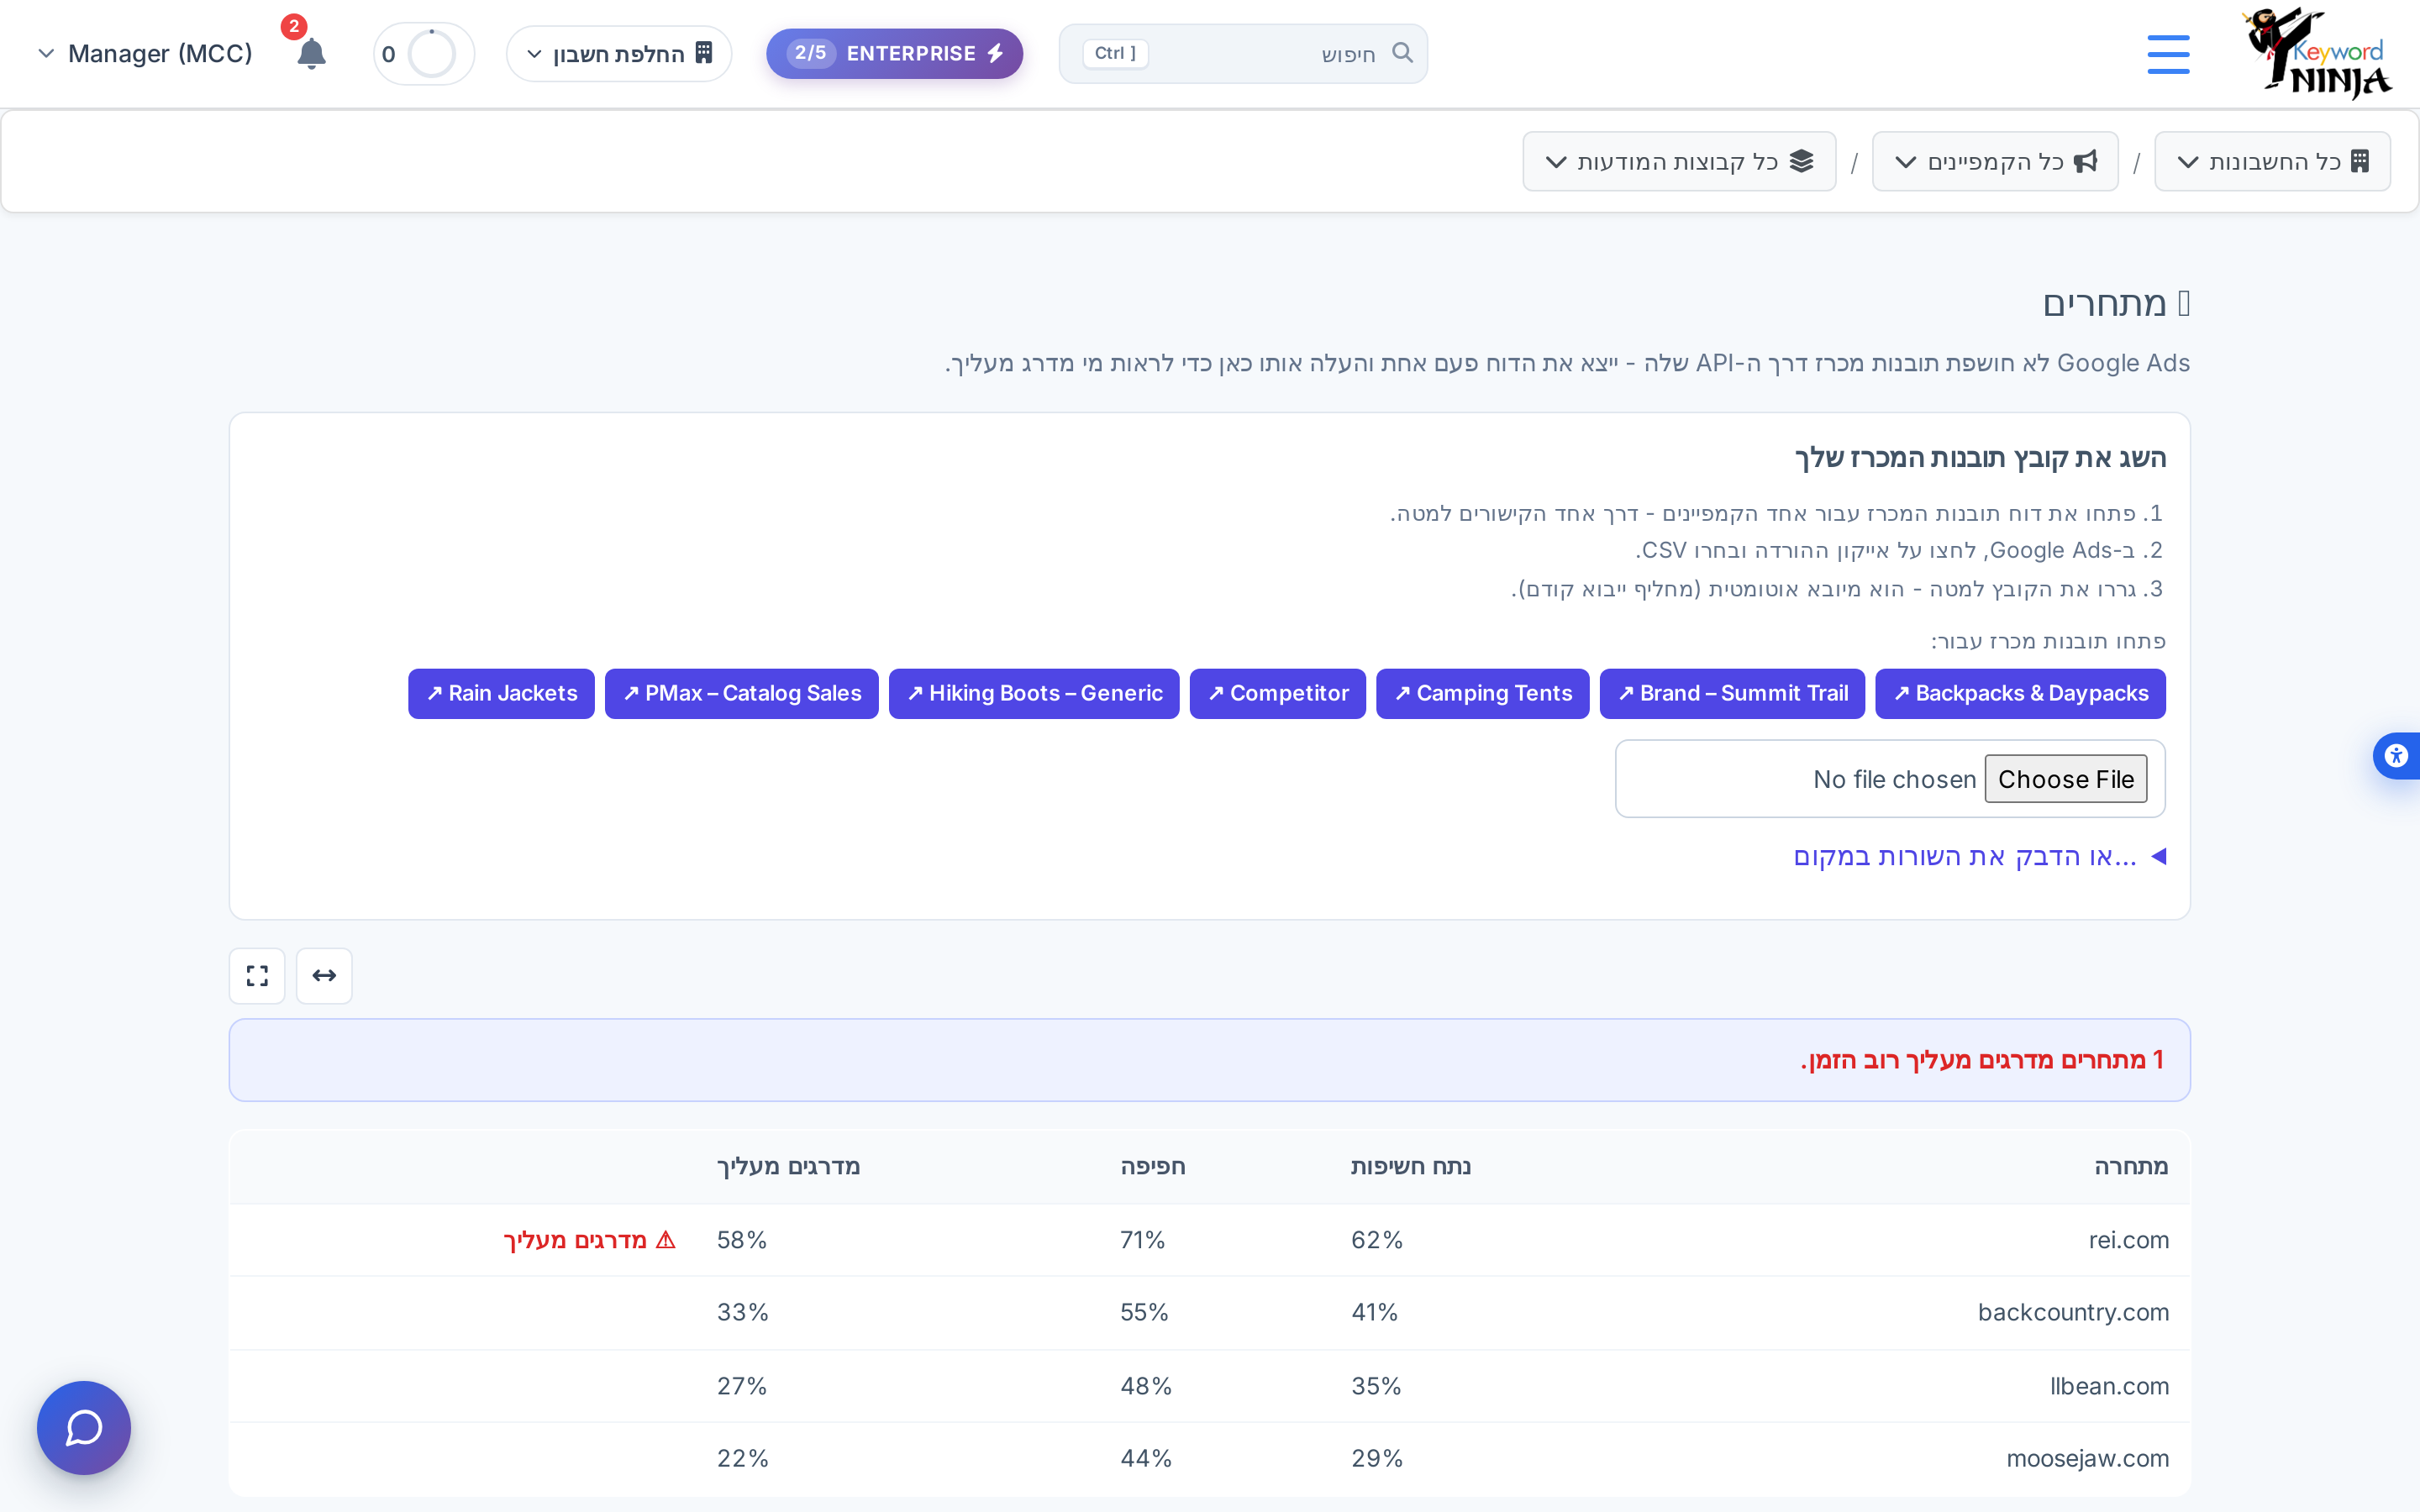
Task: Open the switch account dropdown (החלפת חשבון)
Action: [619, 54]
